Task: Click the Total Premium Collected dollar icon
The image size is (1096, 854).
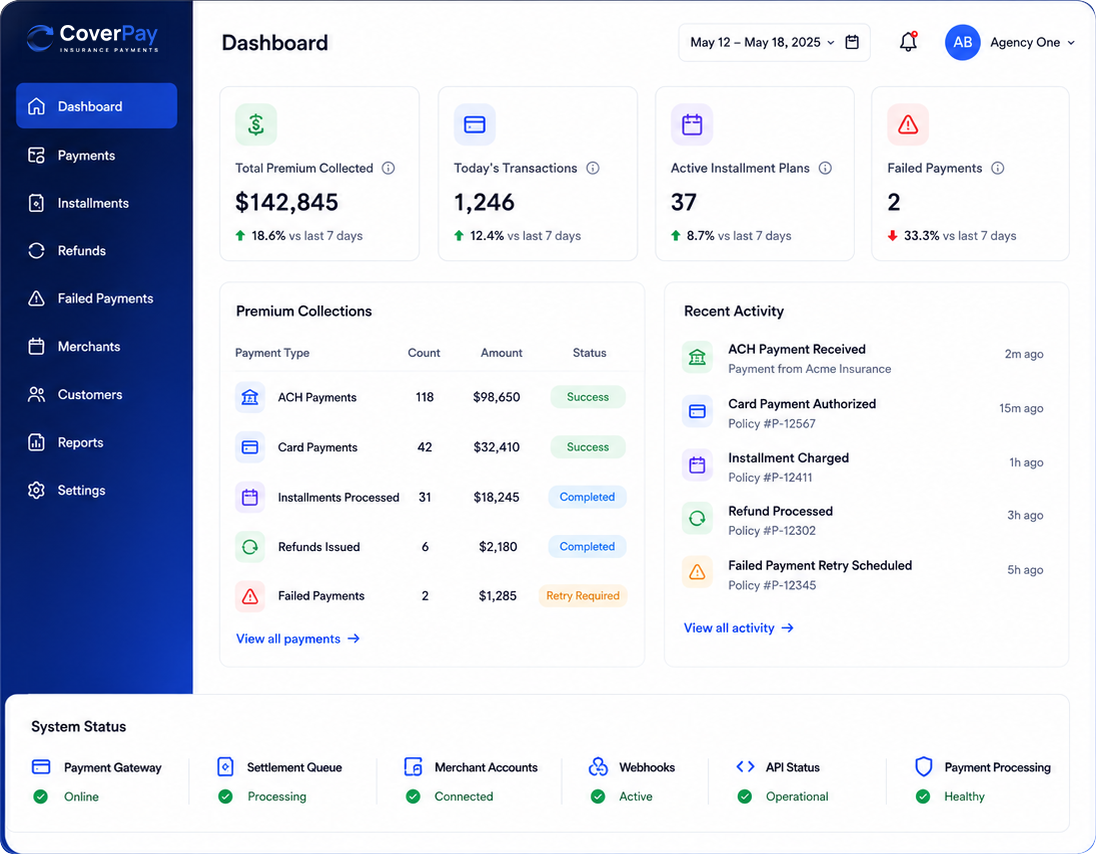Action: point(256,124)
